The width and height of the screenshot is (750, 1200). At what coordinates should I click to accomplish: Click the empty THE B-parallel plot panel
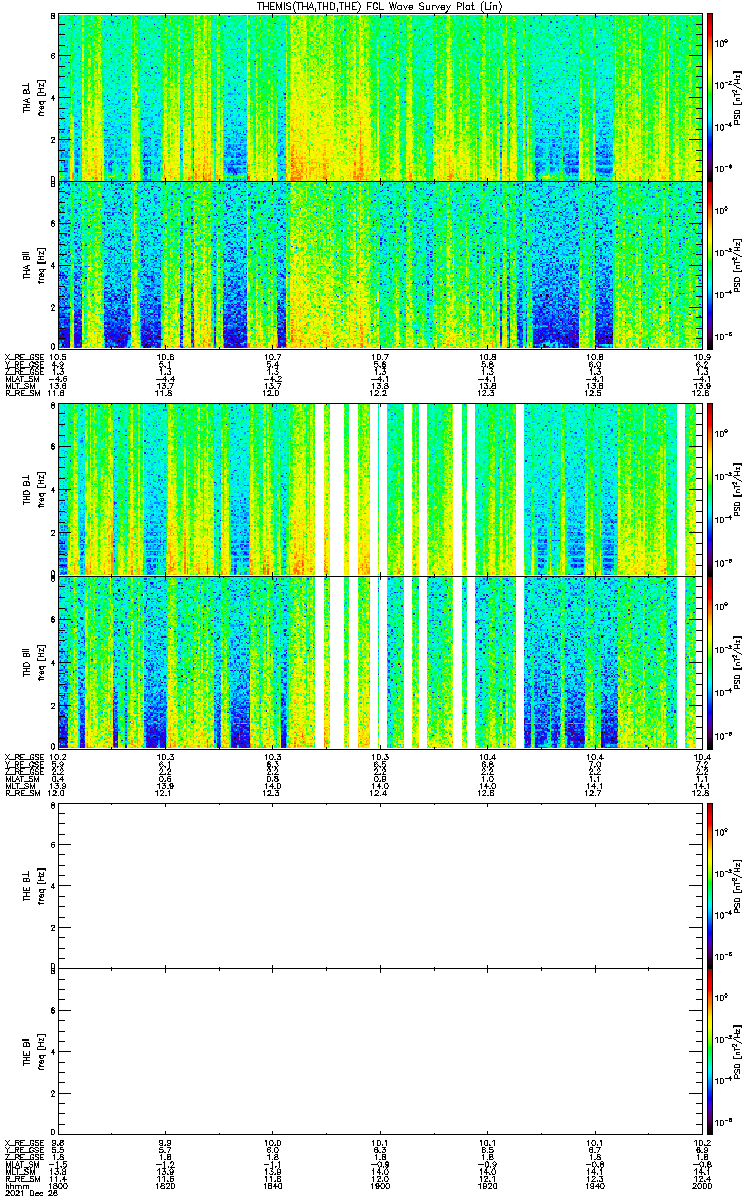point(380,1051)
